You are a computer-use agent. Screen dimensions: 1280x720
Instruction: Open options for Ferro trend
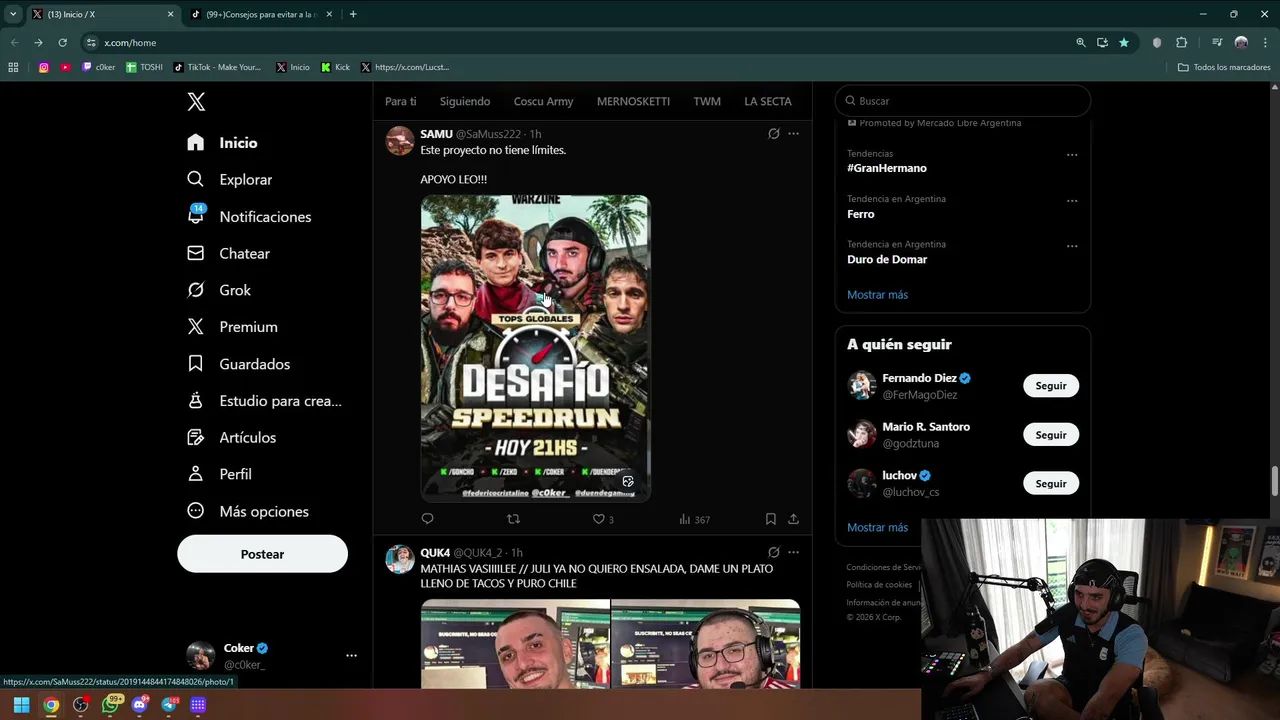point(1072,200)
